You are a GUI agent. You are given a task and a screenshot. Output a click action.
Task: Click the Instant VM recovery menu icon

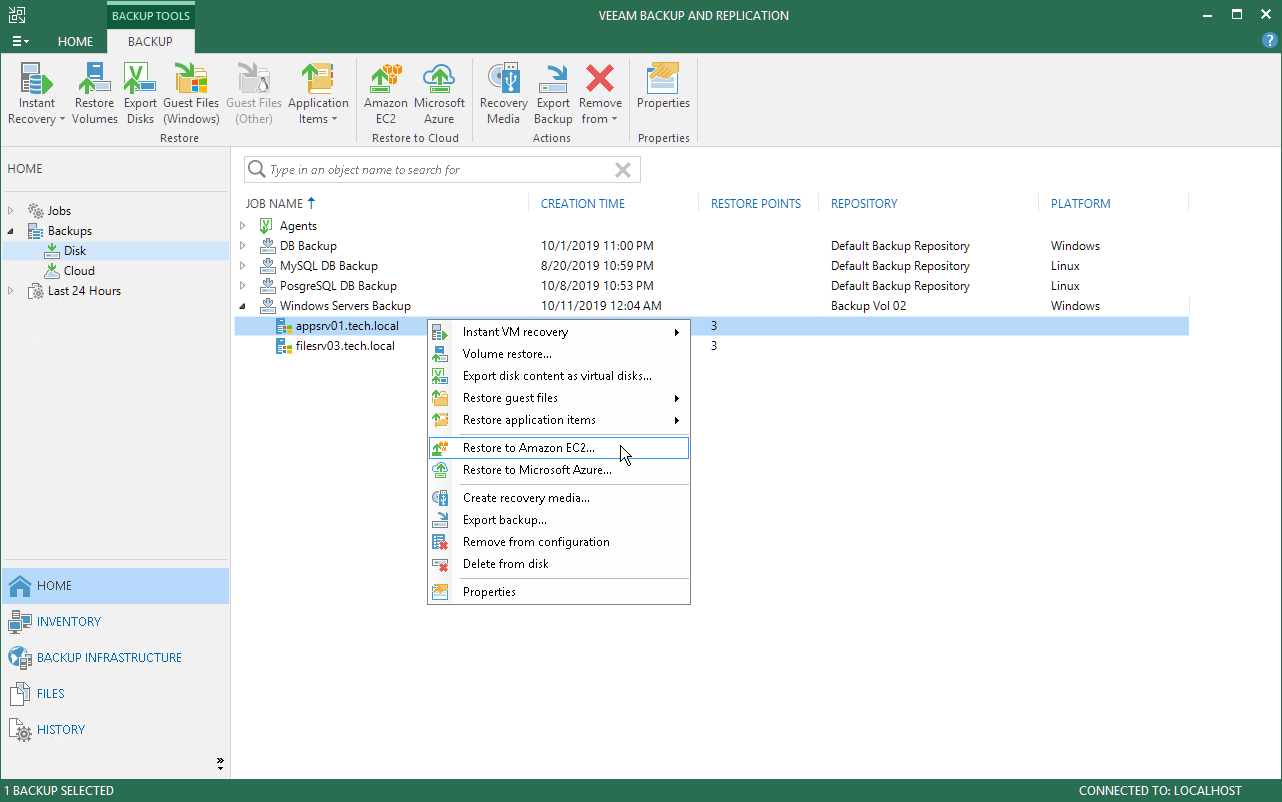pyautogui.click(x=440, y=332)
